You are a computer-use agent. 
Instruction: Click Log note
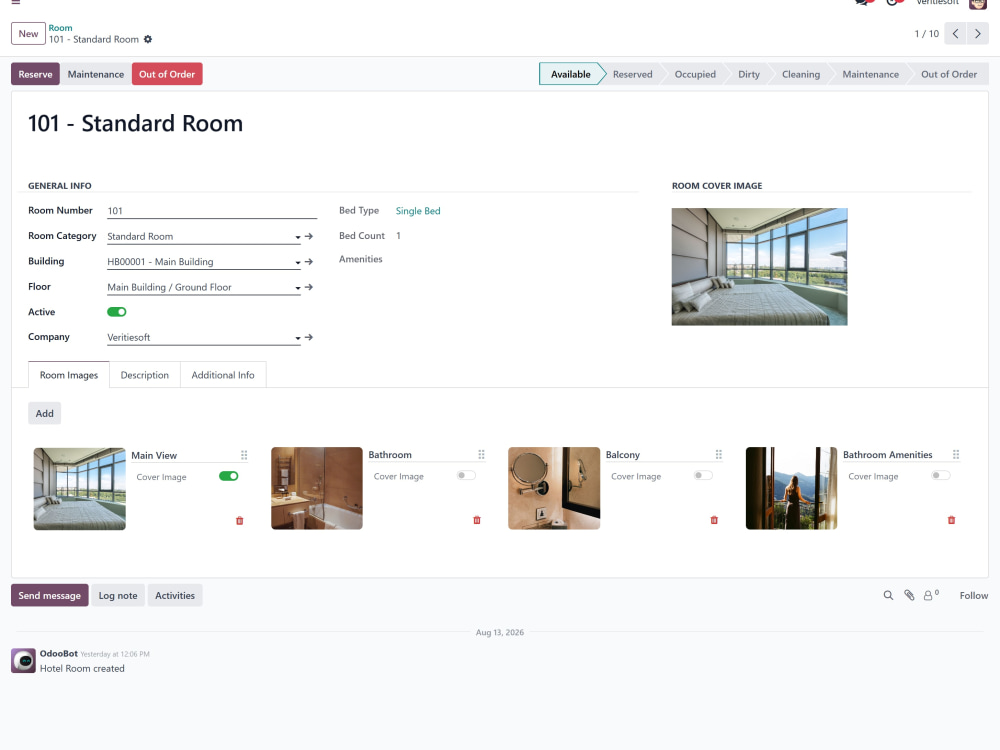(x=118, y=596)
